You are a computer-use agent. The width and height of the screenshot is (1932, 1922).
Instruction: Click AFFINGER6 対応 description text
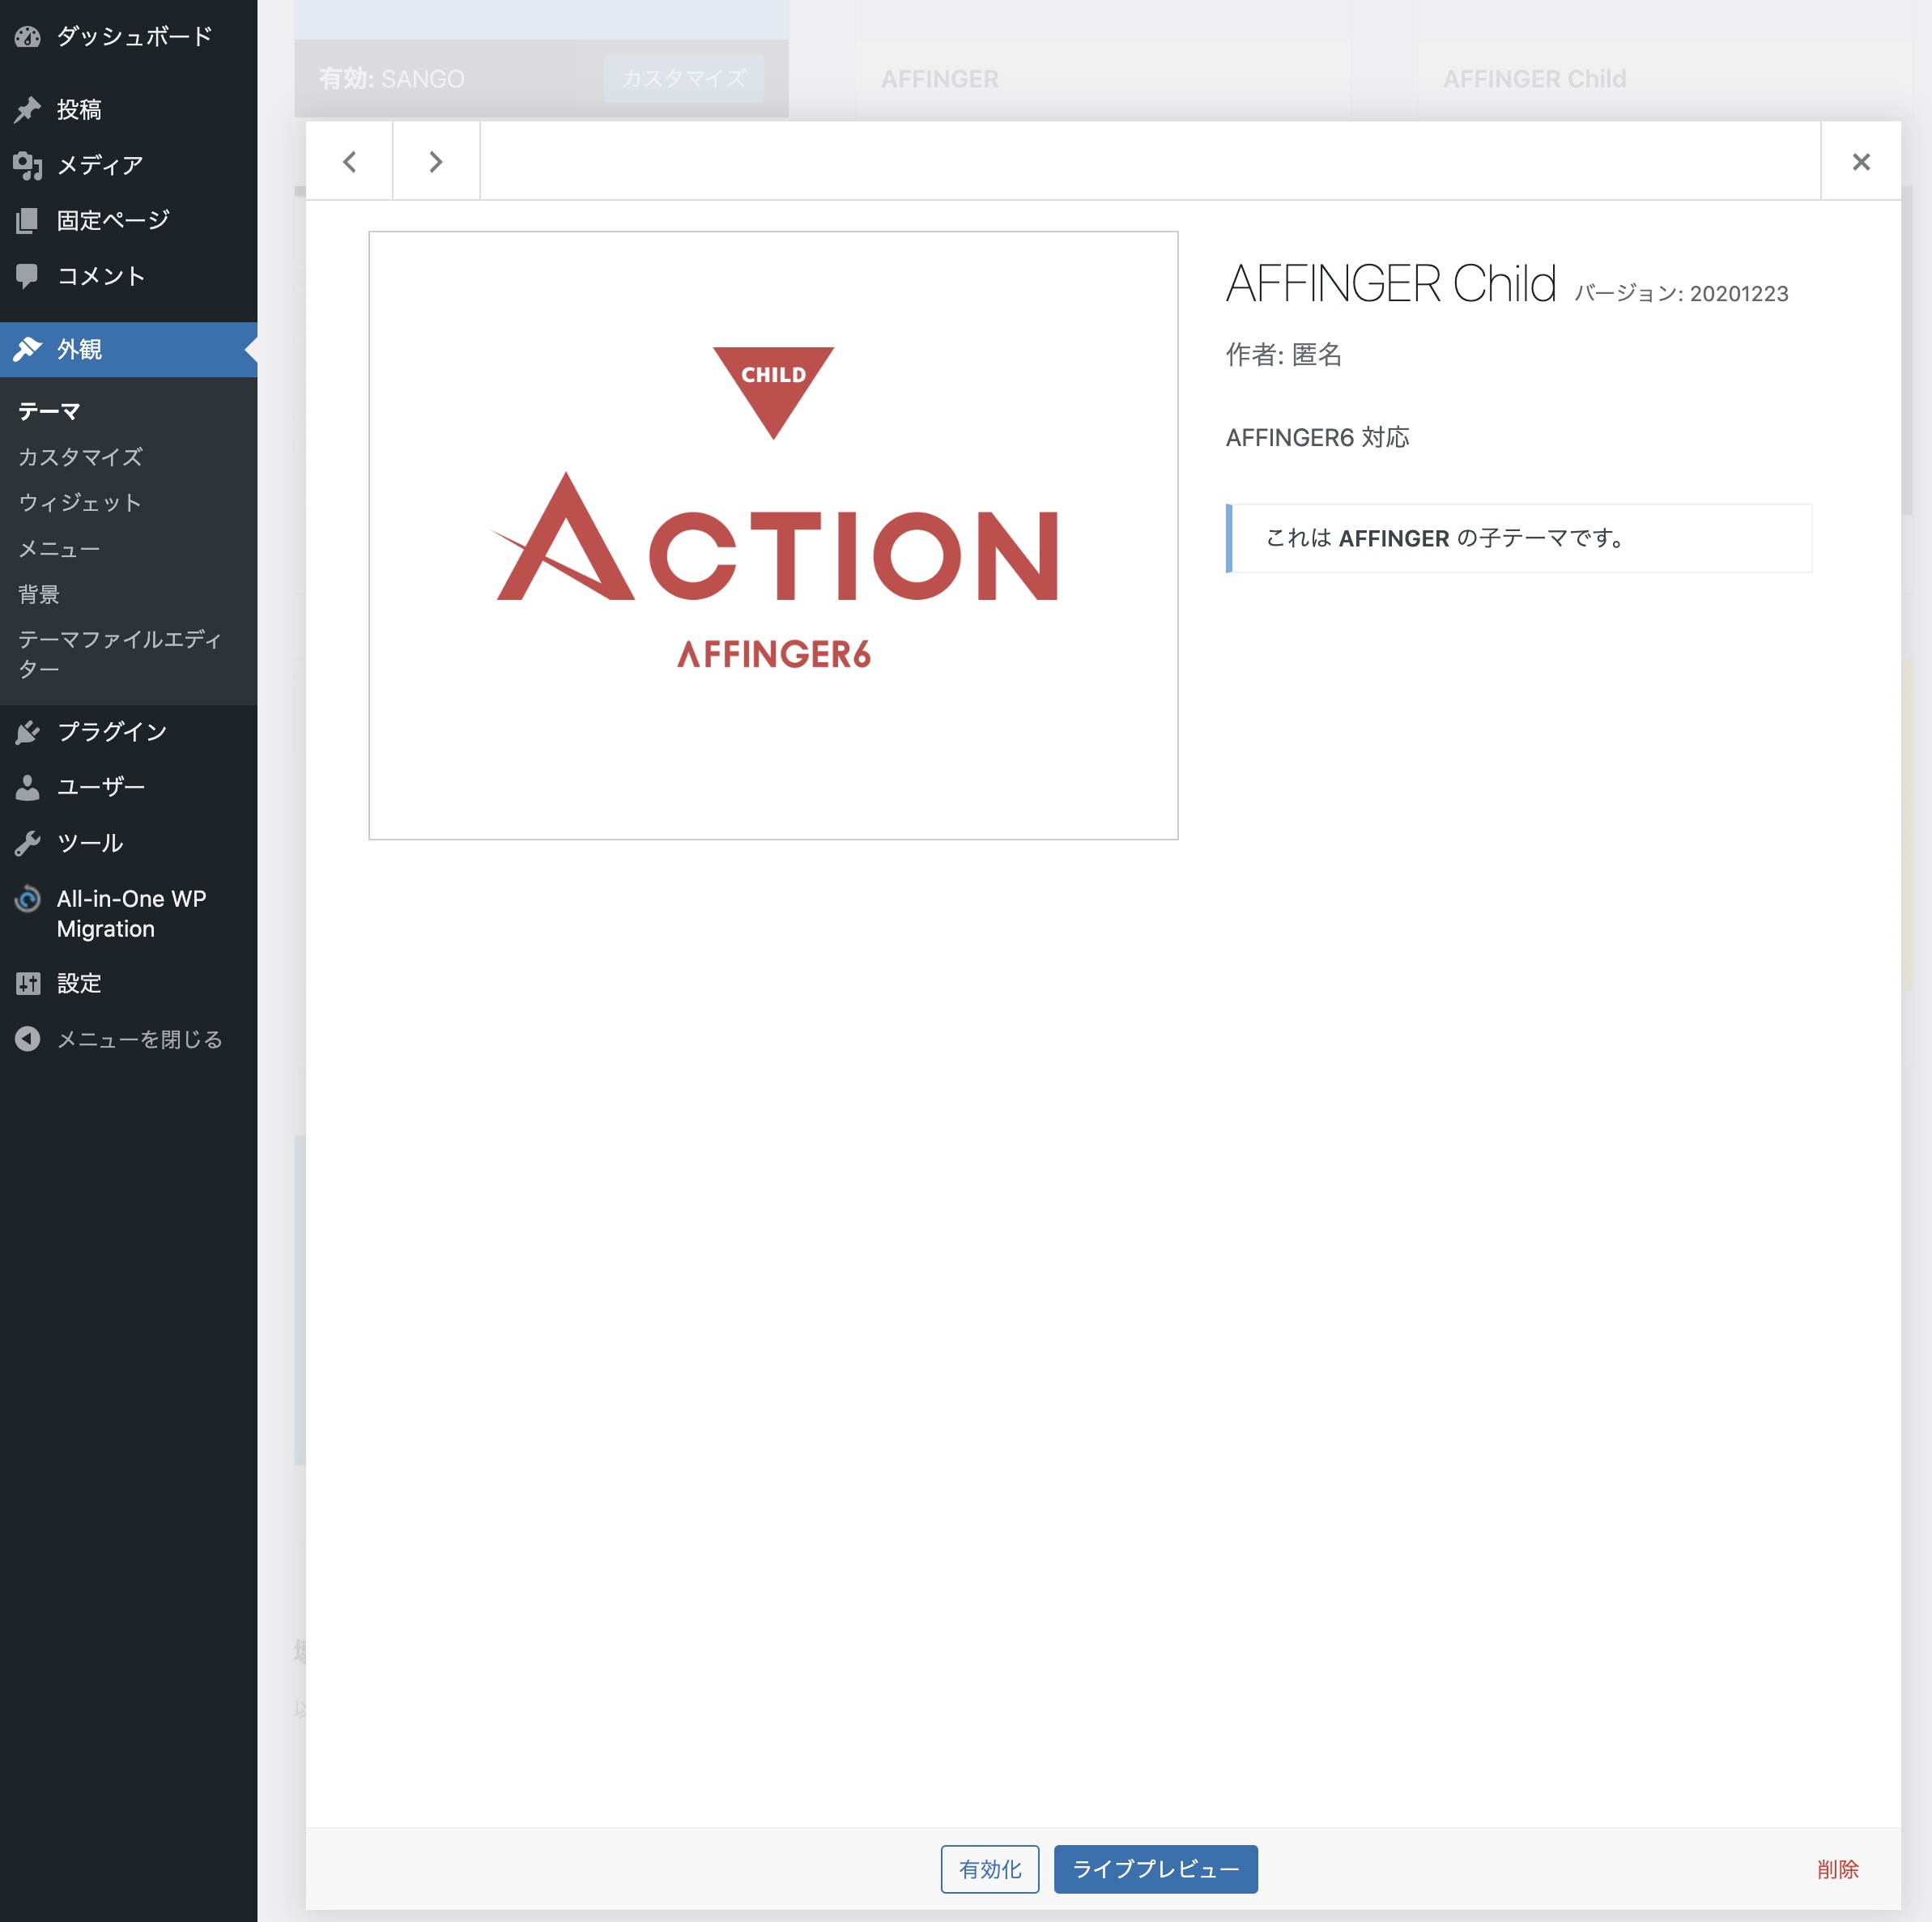(x=1317, y=437)
